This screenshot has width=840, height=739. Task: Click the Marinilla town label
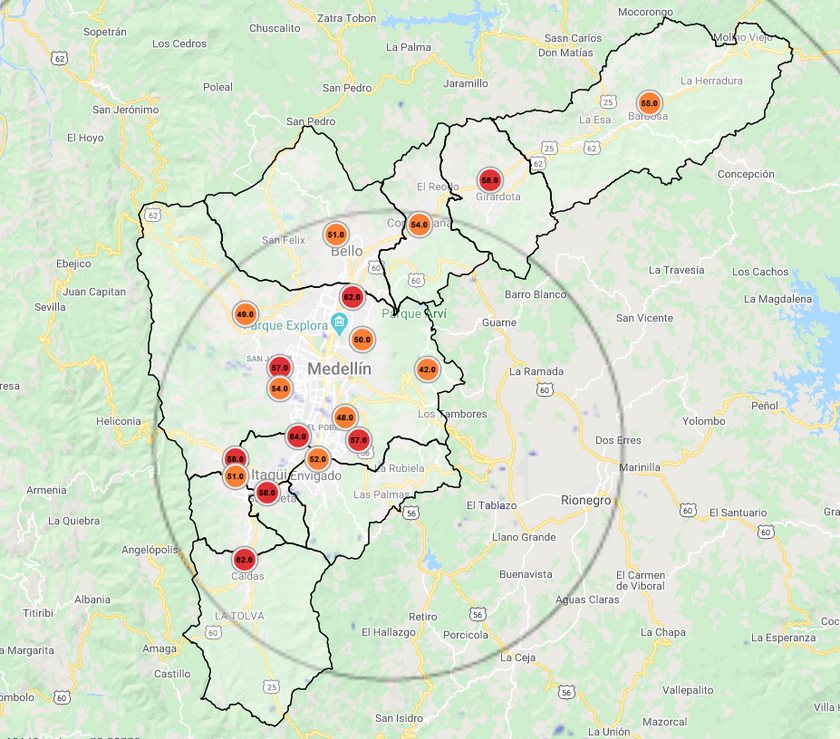640,467
